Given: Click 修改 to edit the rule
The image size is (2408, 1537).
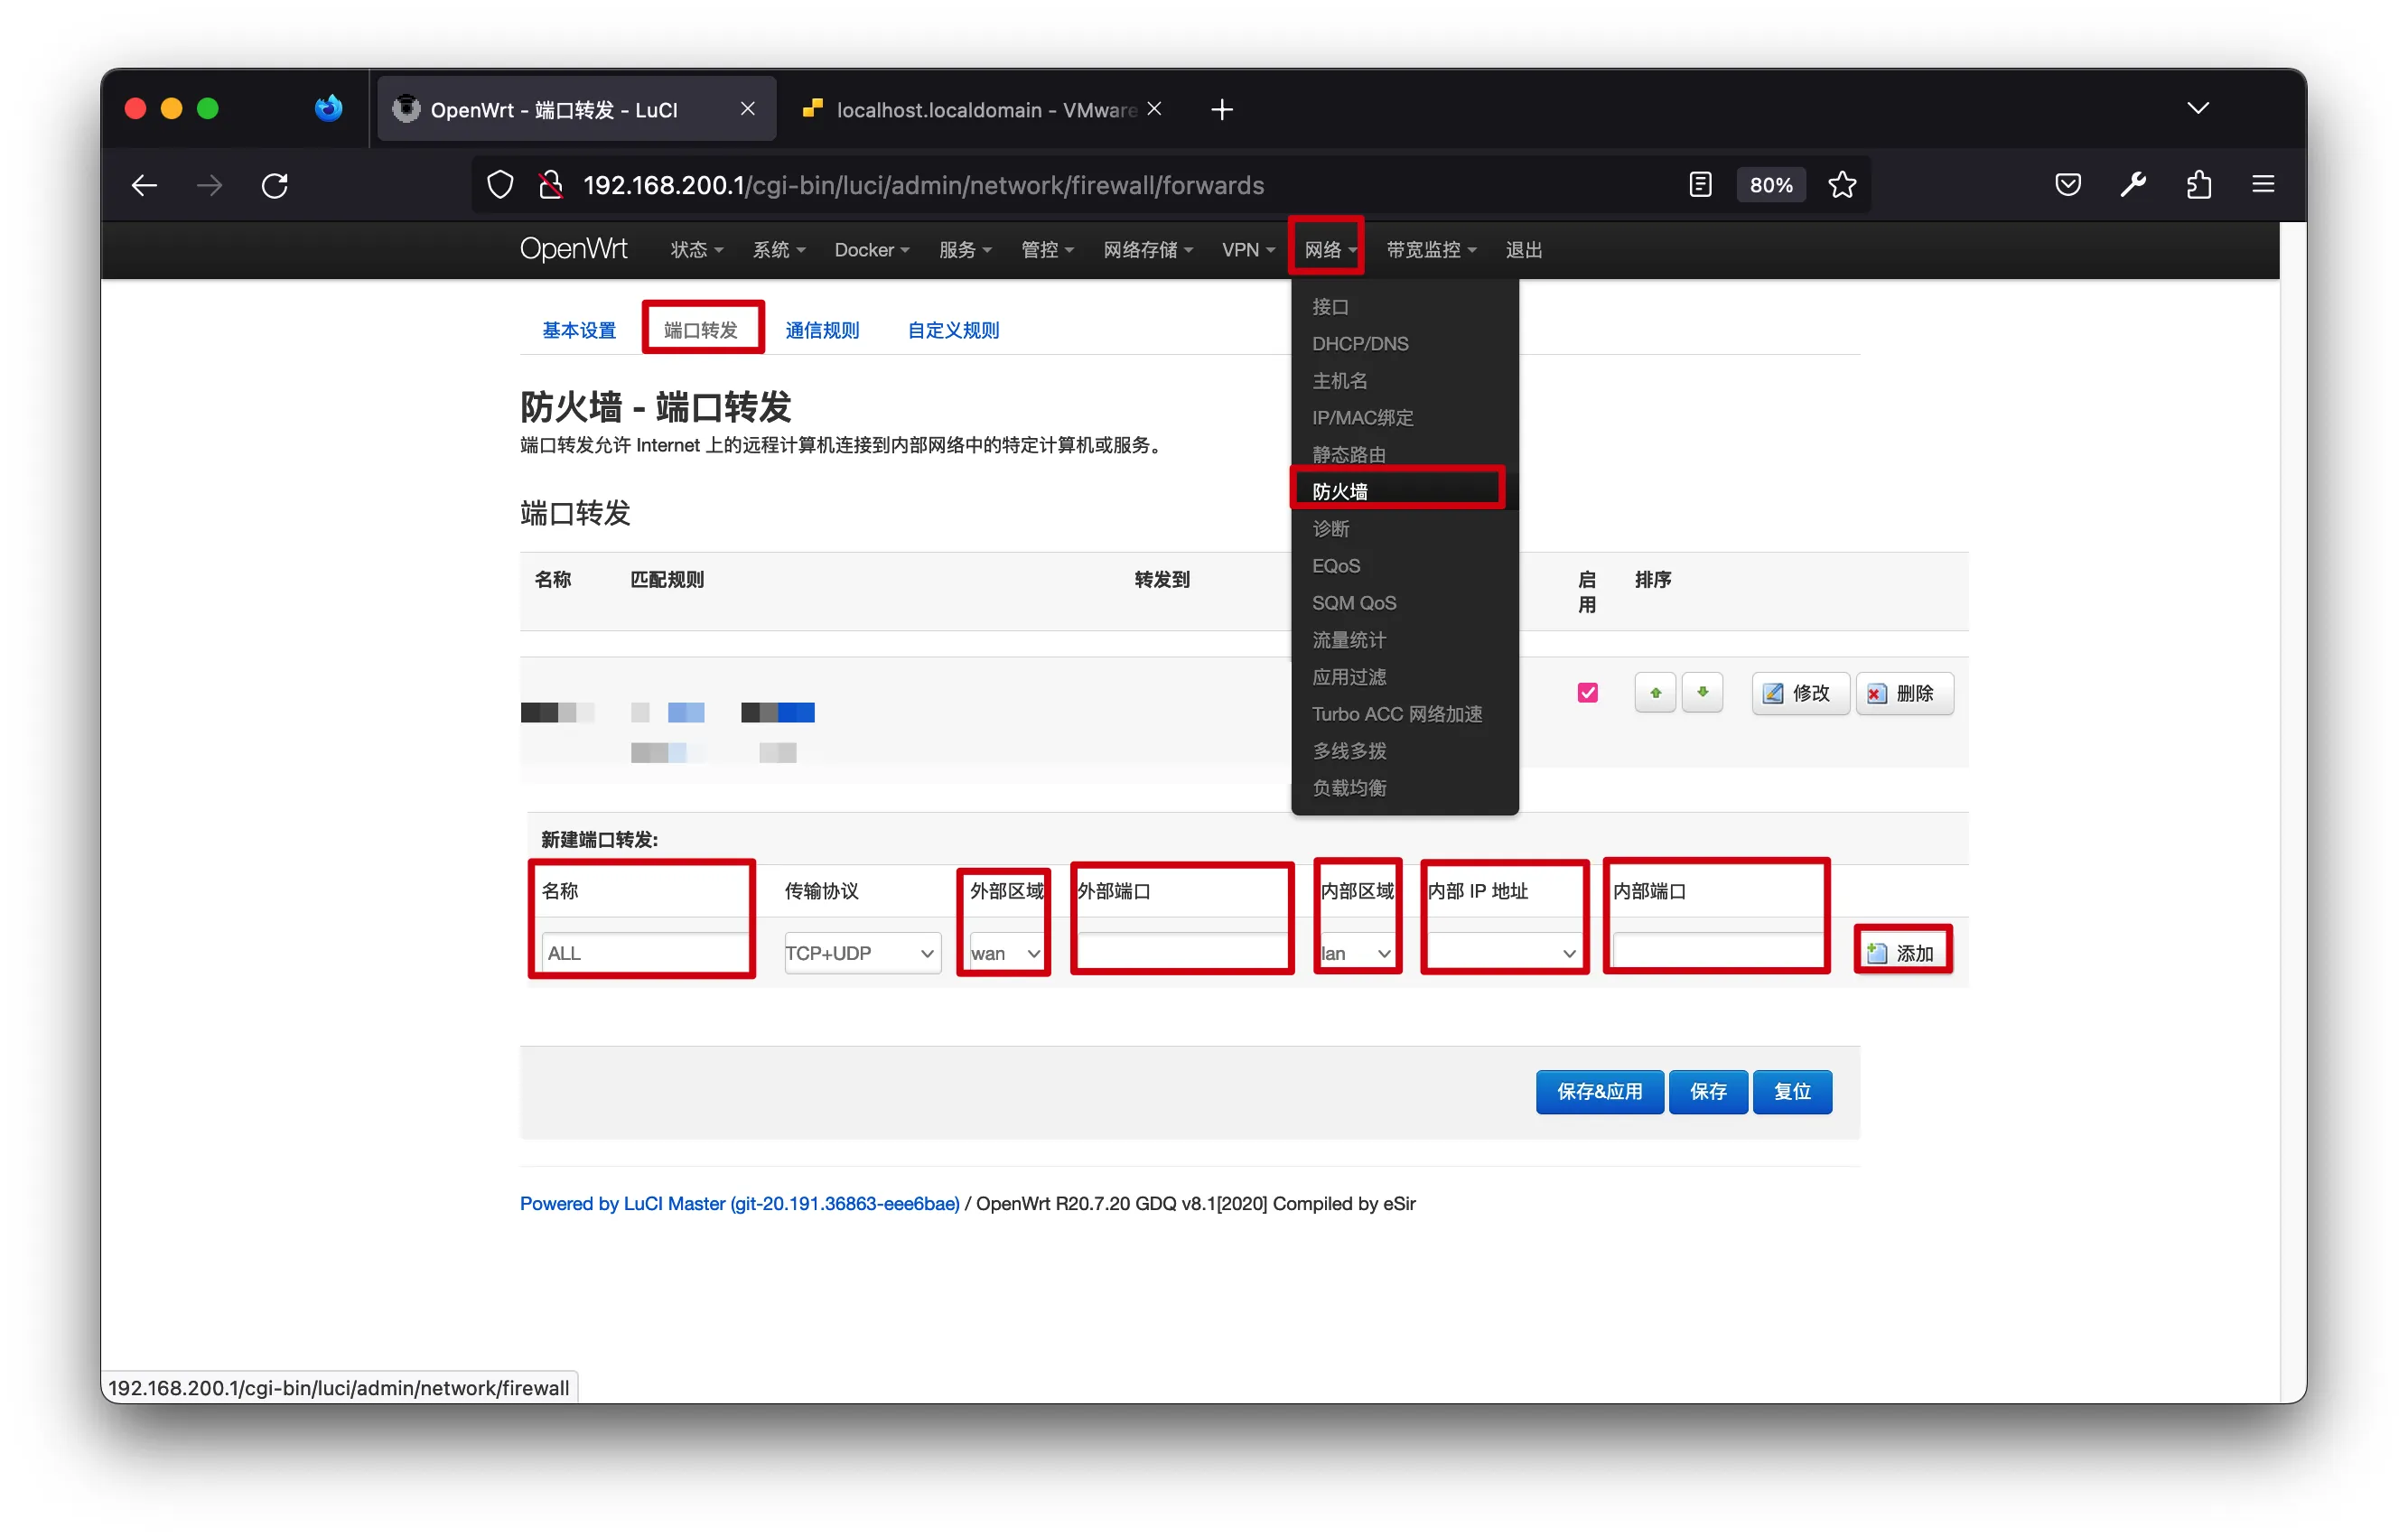Looking at the screenshot, I should pyautogui.click(x=1799, y=694).
